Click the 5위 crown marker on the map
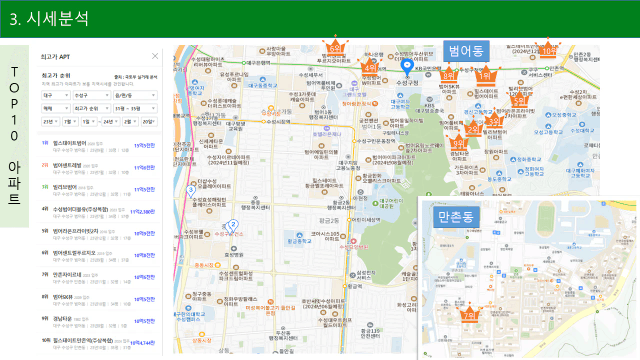This screenshot has width=640, height=360. click(519, 99)
